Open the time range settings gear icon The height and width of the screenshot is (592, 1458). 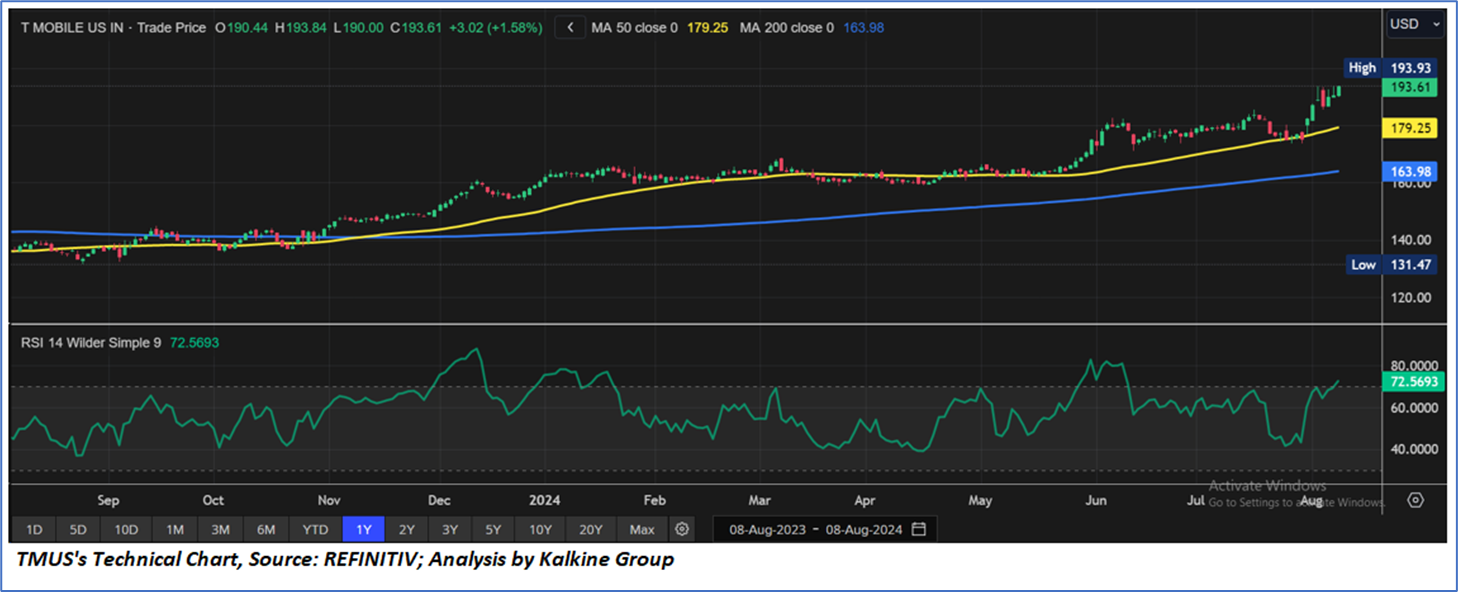pos(682,529)
